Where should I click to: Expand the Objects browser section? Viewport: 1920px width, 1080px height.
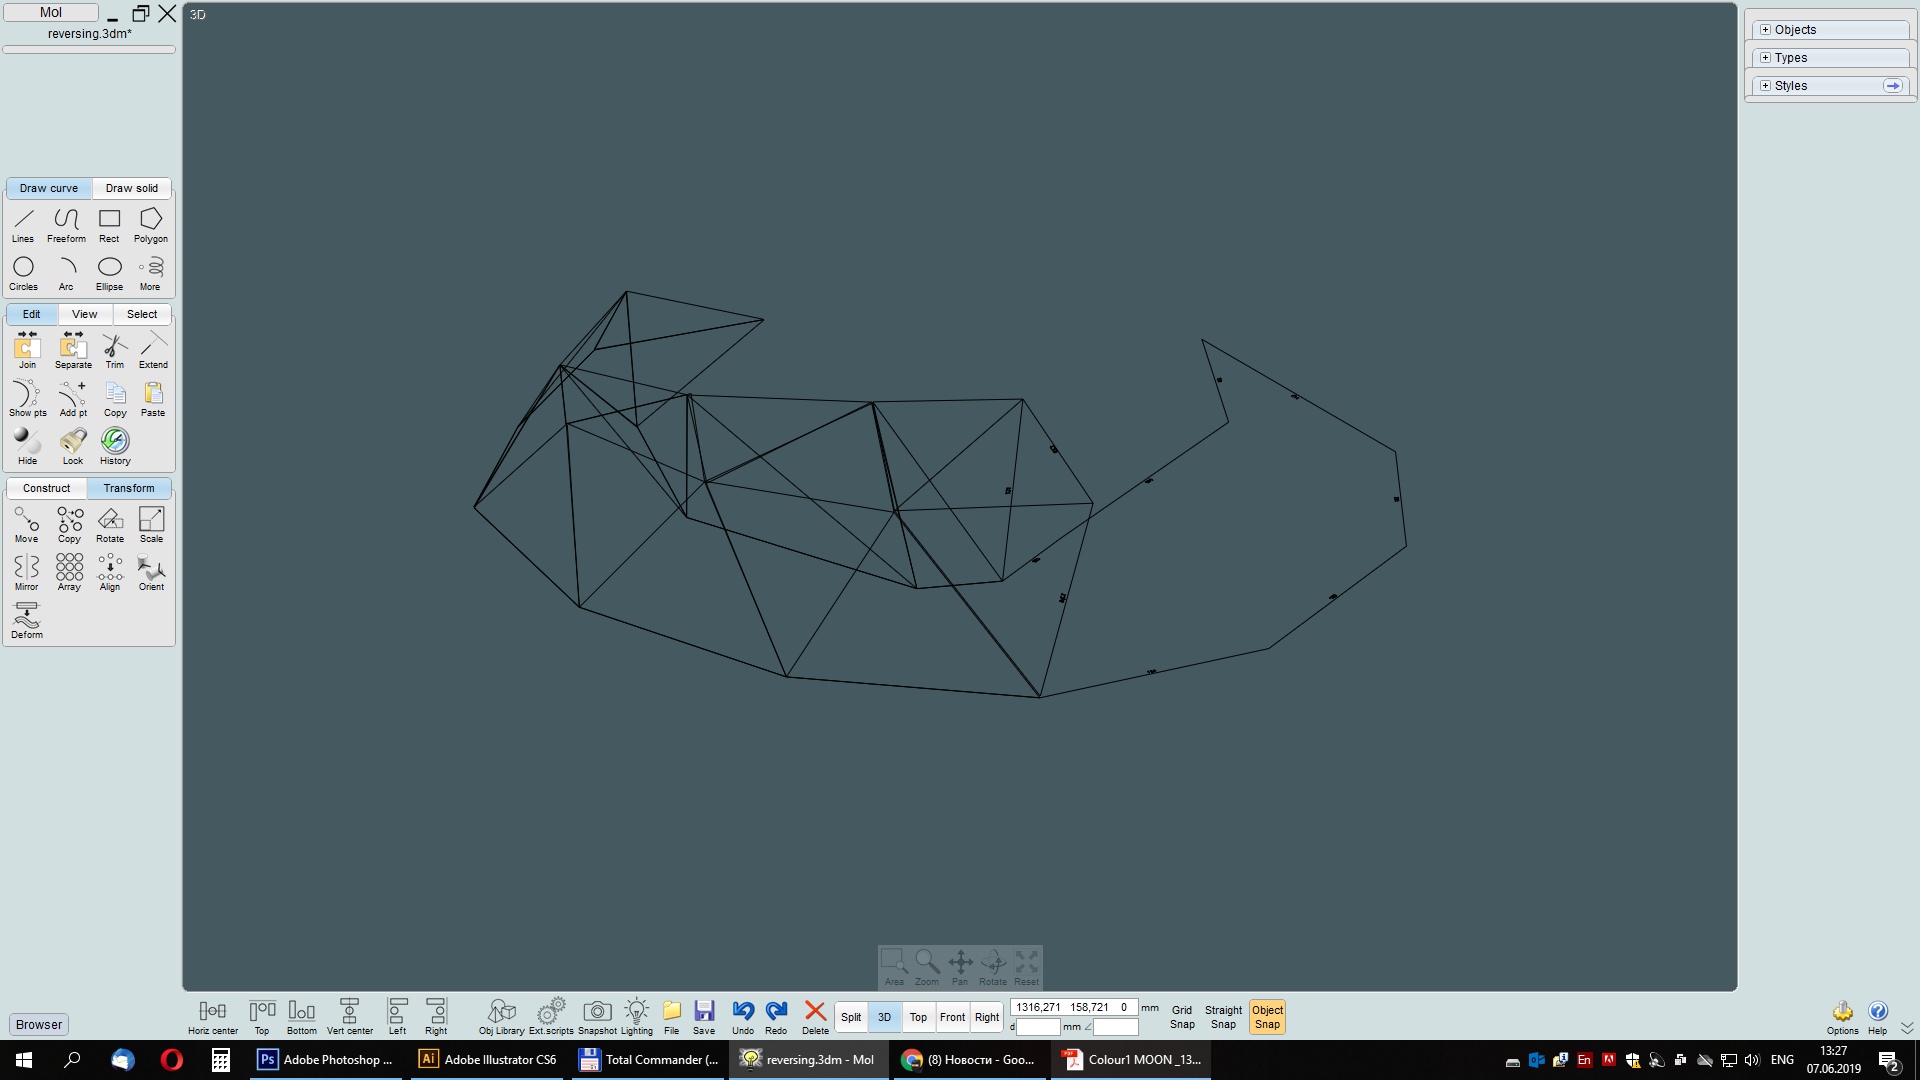tap(1765, 30)
